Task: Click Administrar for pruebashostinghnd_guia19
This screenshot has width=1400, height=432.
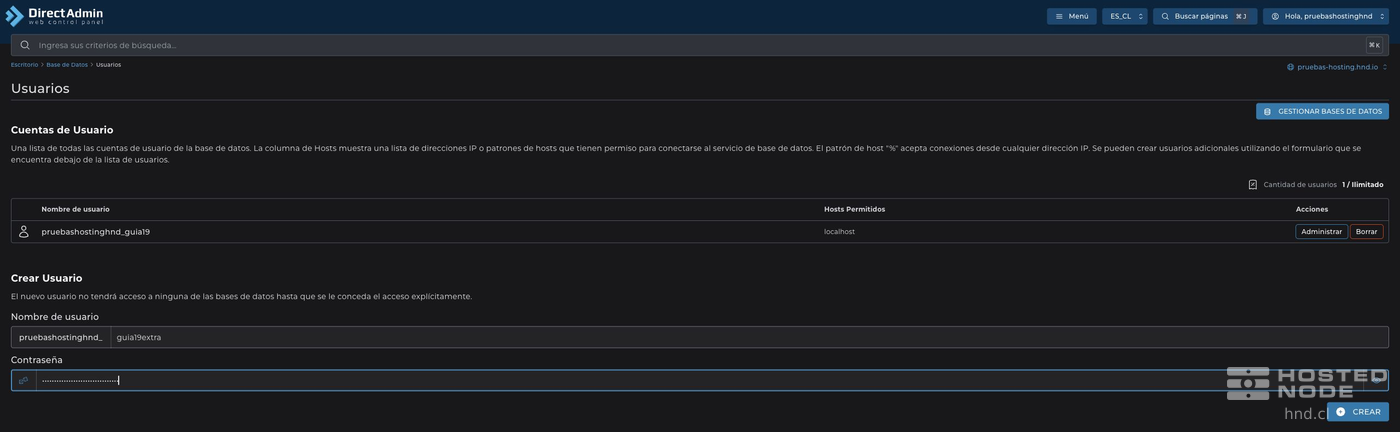Action: (1321, 232)
